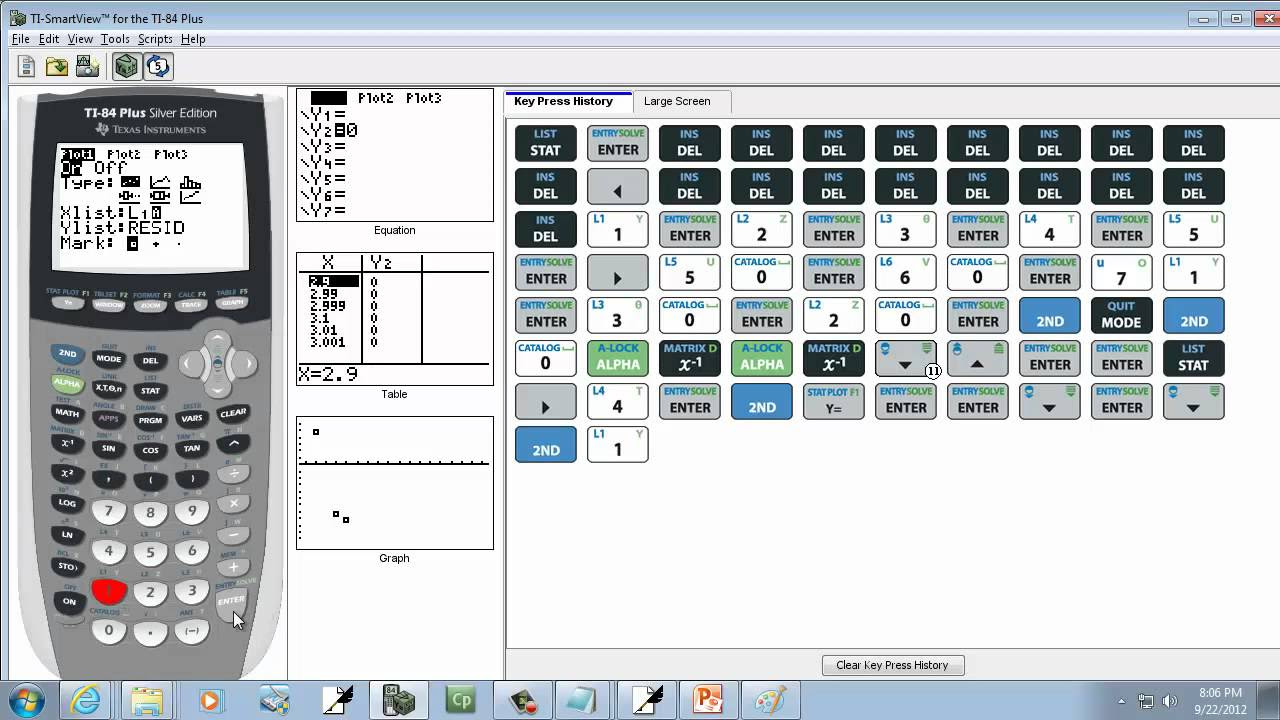This screenshot has height=720, width=1280.
Task: Open the View menu
Action: click(x=80, y=39)
